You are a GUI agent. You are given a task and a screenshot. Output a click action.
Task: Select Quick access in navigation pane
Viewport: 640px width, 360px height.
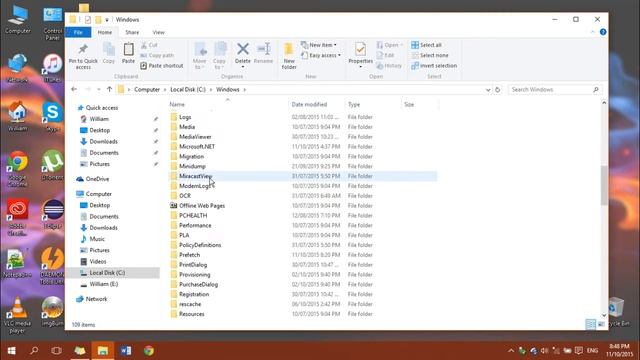102,108
